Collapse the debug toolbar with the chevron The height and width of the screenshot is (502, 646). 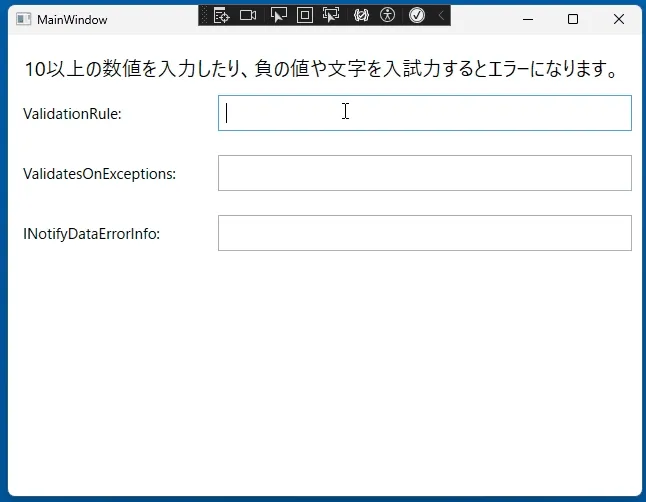(x=441, y=16)
